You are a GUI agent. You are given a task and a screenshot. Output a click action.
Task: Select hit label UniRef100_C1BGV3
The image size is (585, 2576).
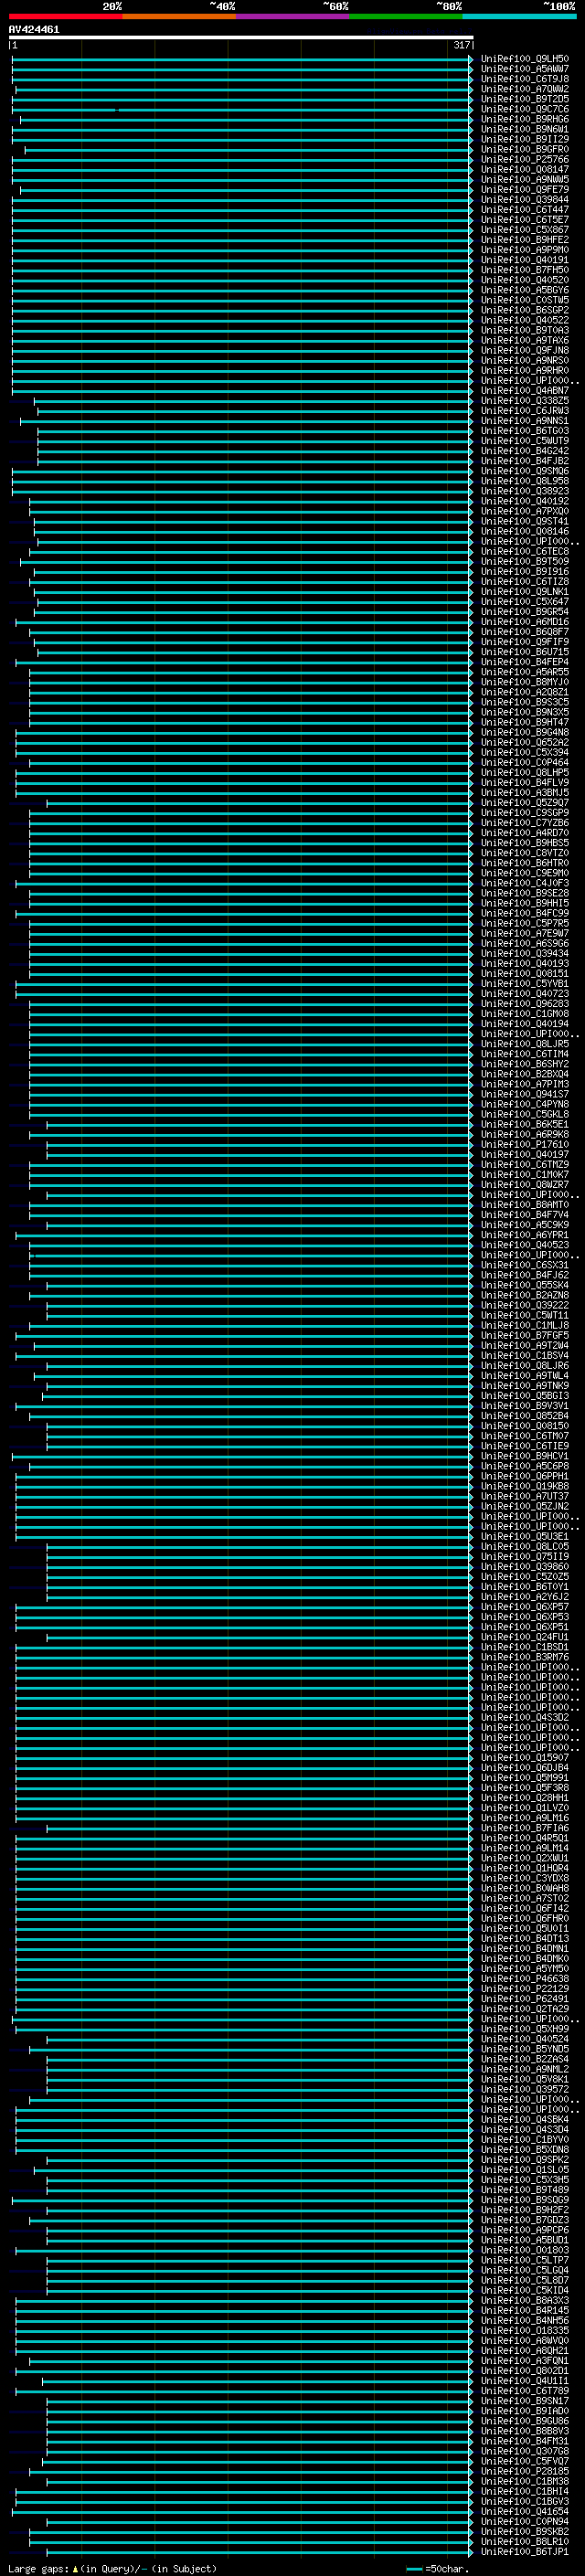[525, 2502]
